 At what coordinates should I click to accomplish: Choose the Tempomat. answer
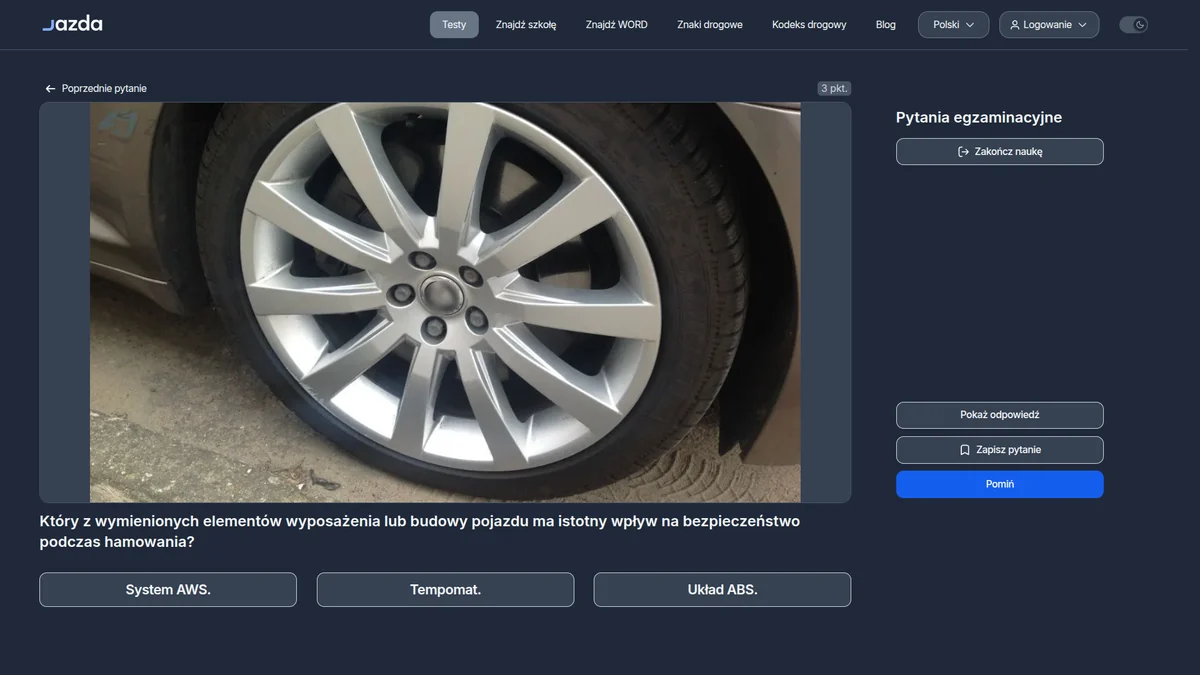445,590
